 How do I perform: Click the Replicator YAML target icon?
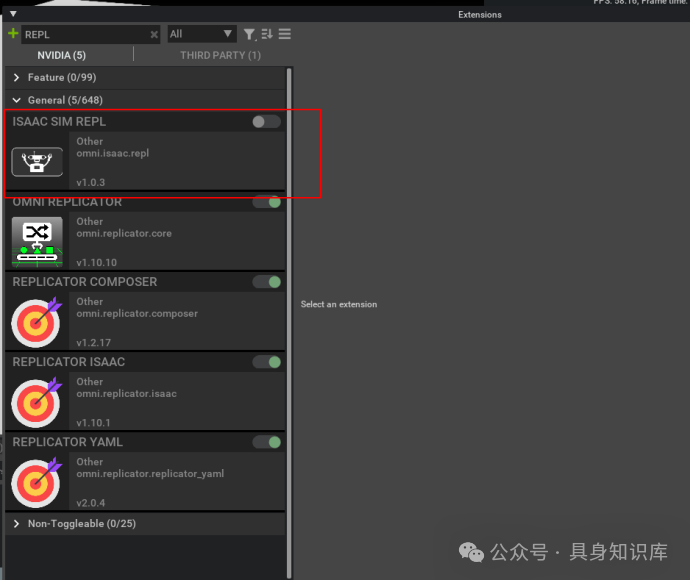pos(37,481)
